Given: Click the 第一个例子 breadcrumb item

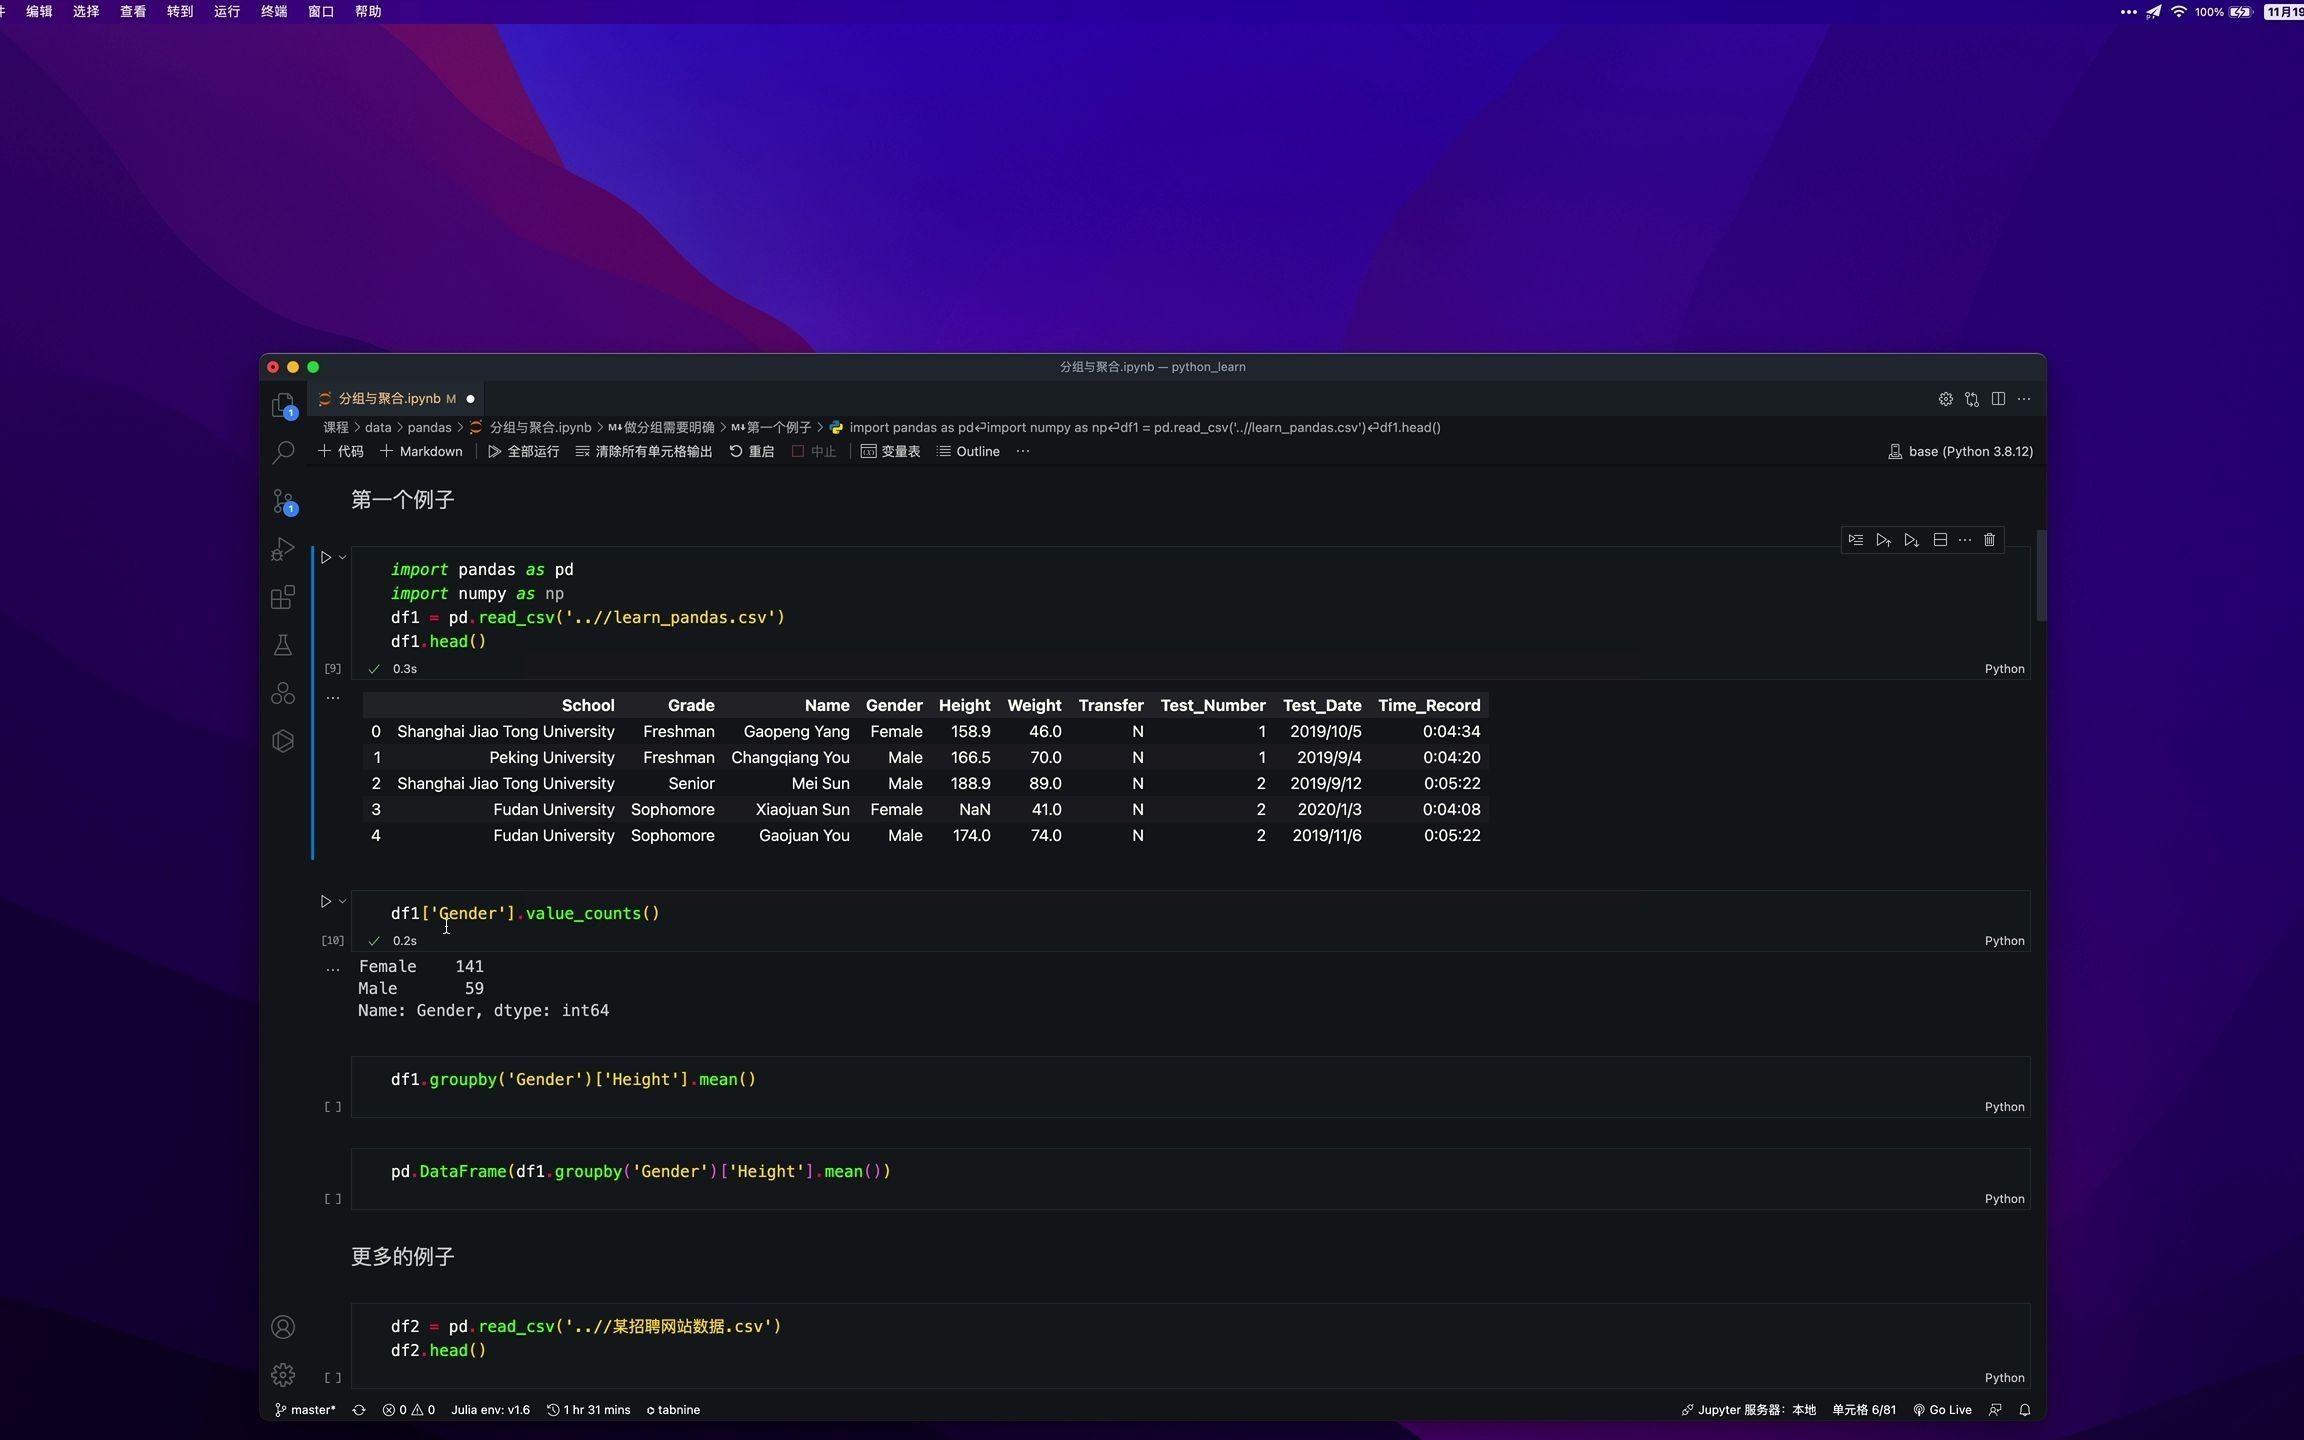Looking at the screenshot, I should 771,428.
